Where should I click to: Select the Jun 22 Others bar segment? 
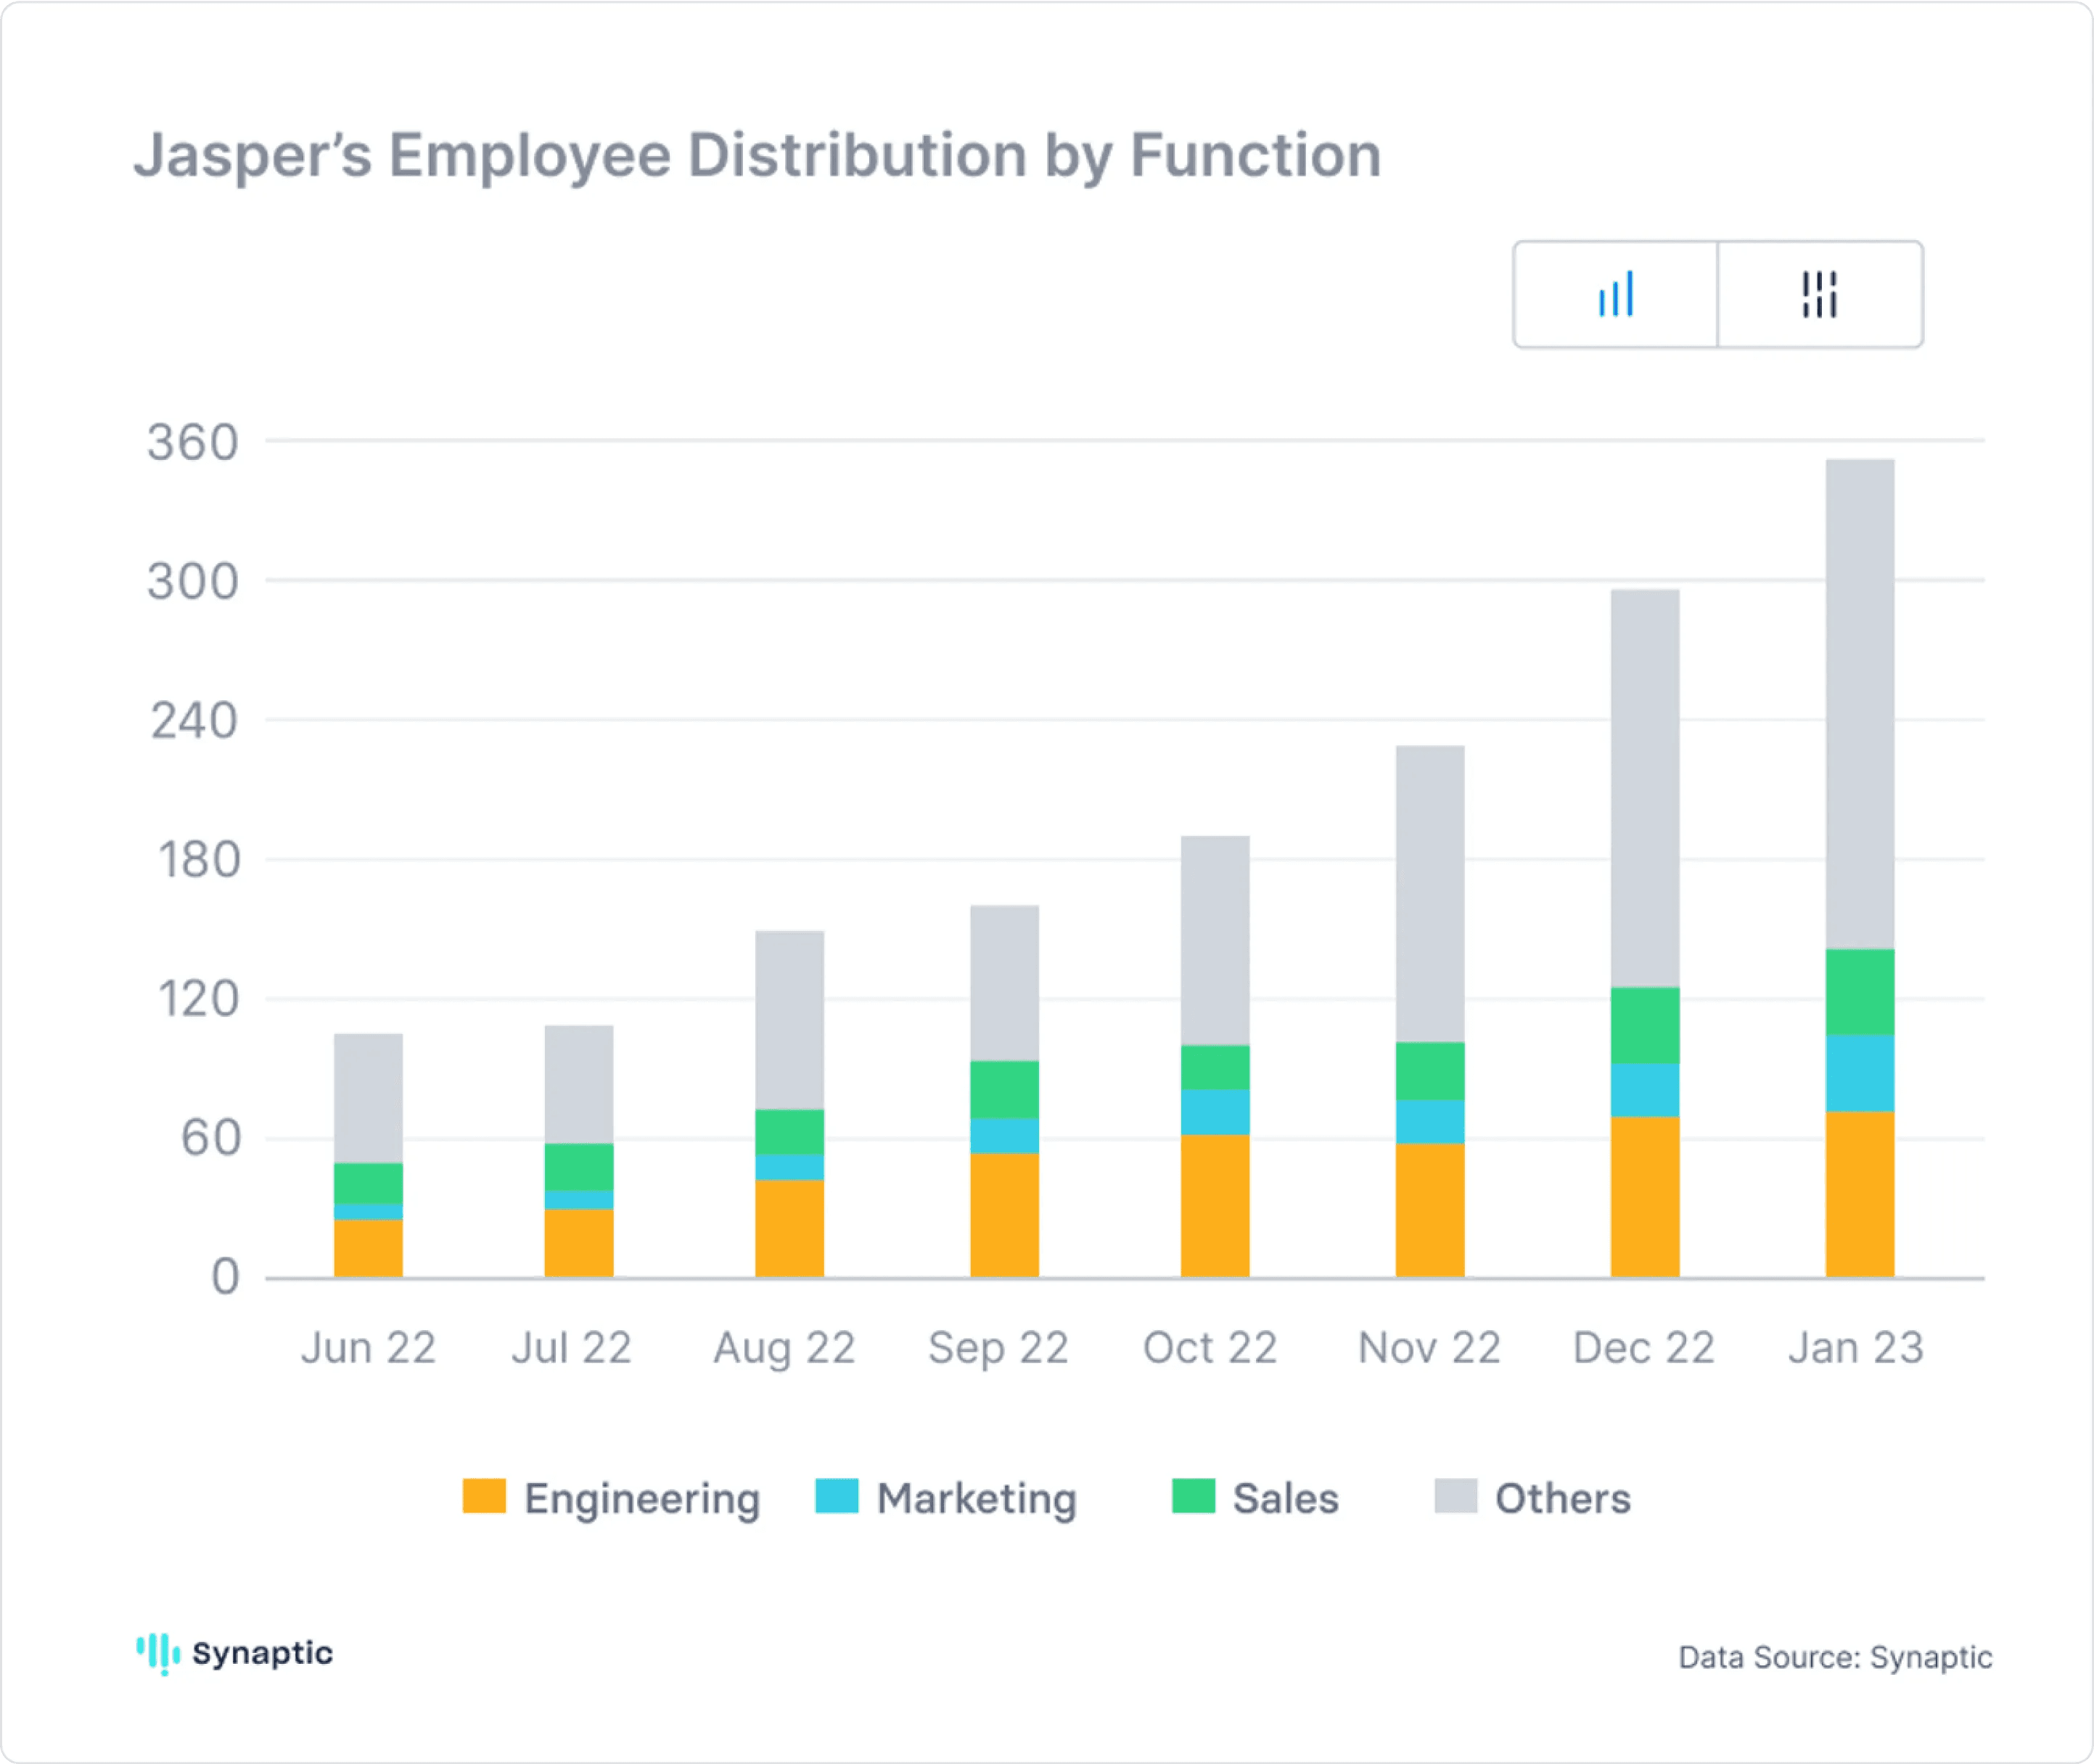point(368,1097)
